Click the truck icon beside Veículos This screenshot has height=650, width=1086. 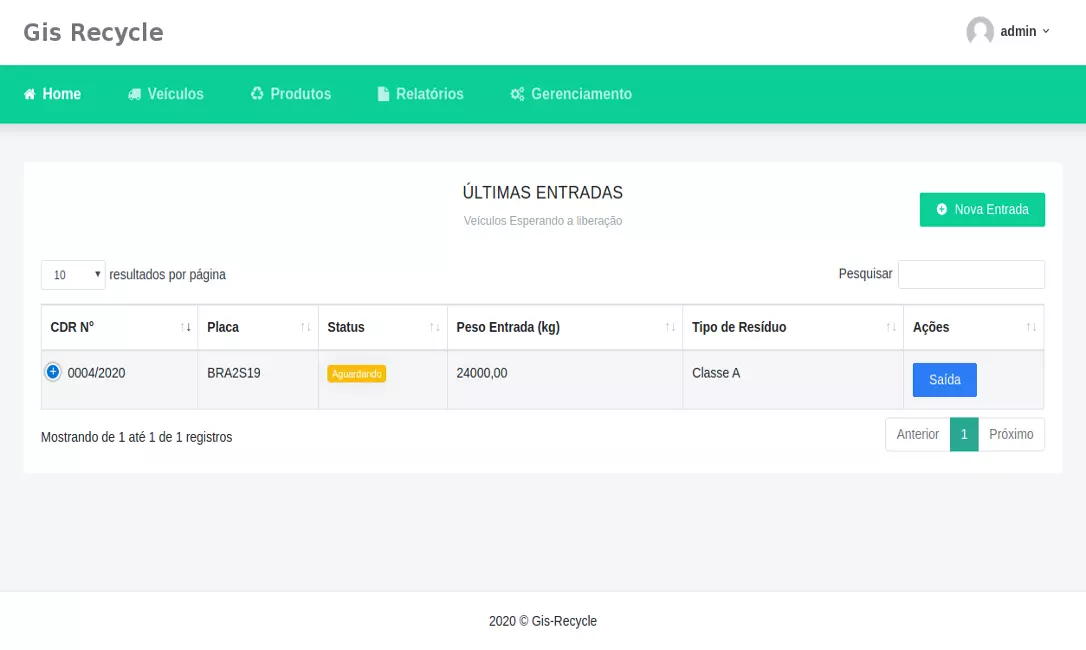click(134, 94)
